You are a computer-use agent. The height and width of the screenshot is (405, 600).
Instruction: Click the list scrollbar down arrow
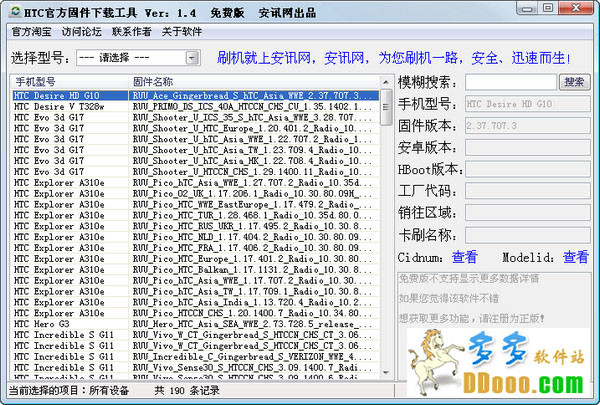point(386,372)
